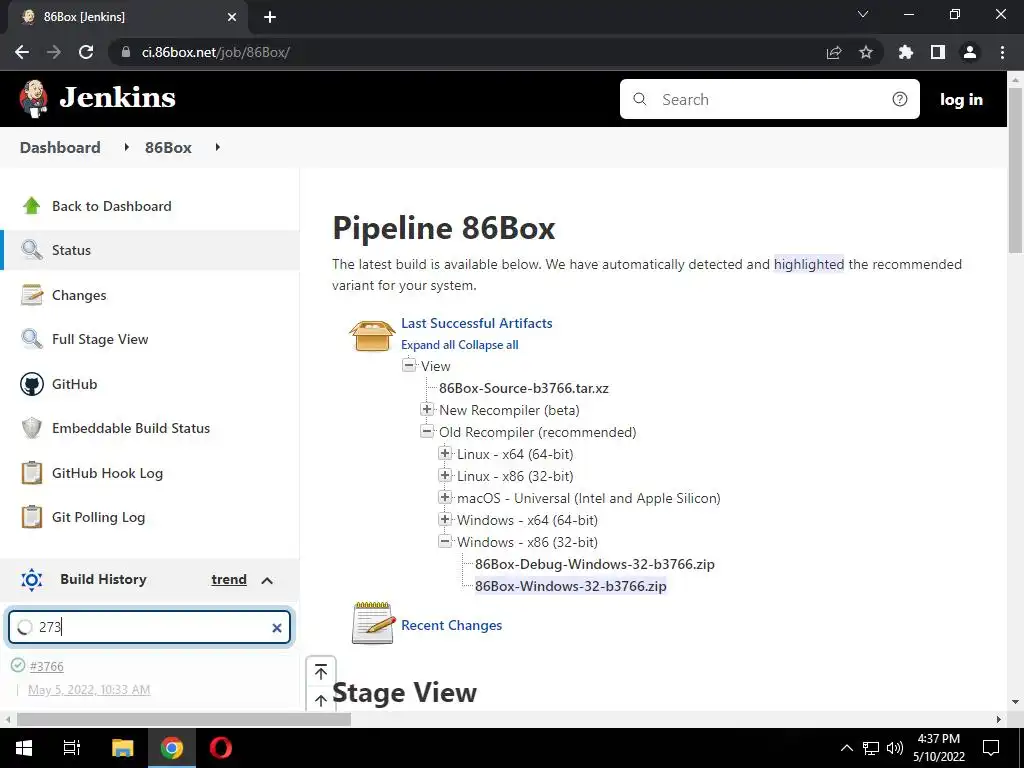Click the search magnifier icon in header
1024x768 pixels.
click(640, 99)
